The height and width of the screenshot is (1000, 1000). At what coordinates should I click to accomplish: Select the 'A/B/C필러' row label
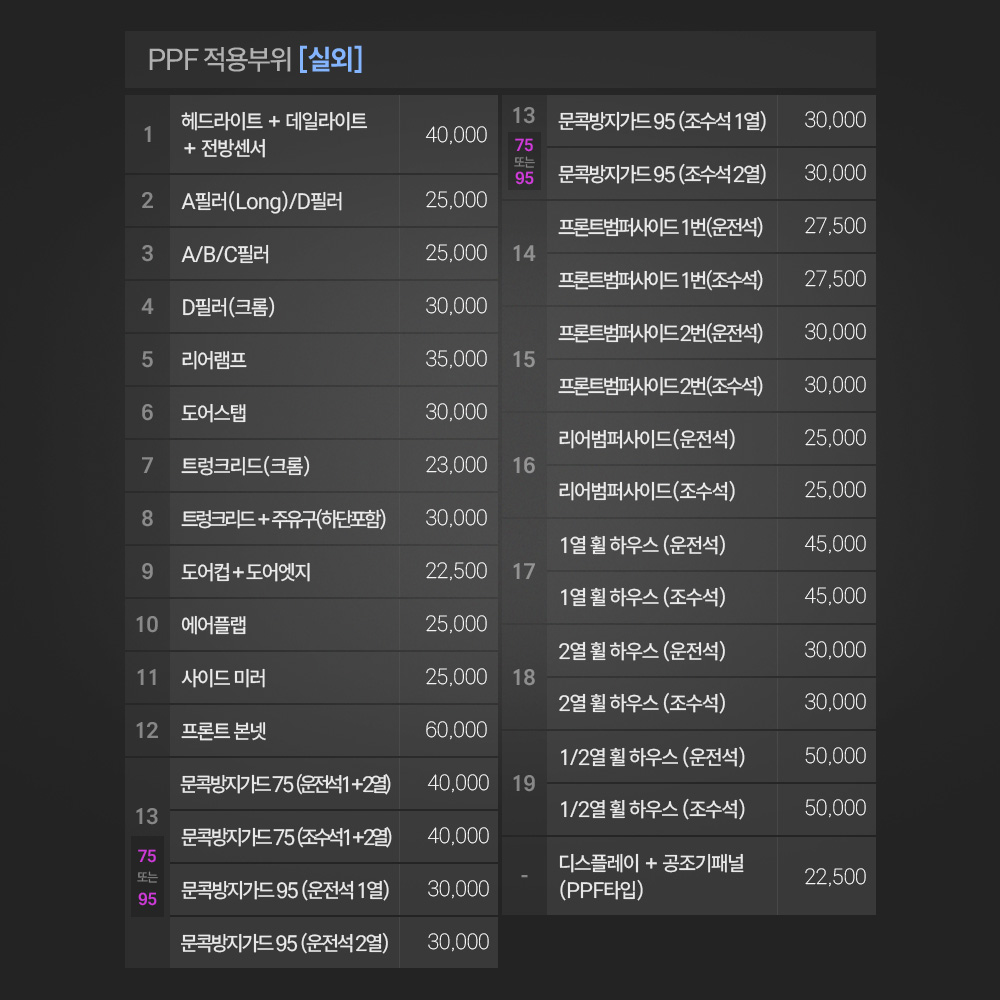[x=225, y=254]
